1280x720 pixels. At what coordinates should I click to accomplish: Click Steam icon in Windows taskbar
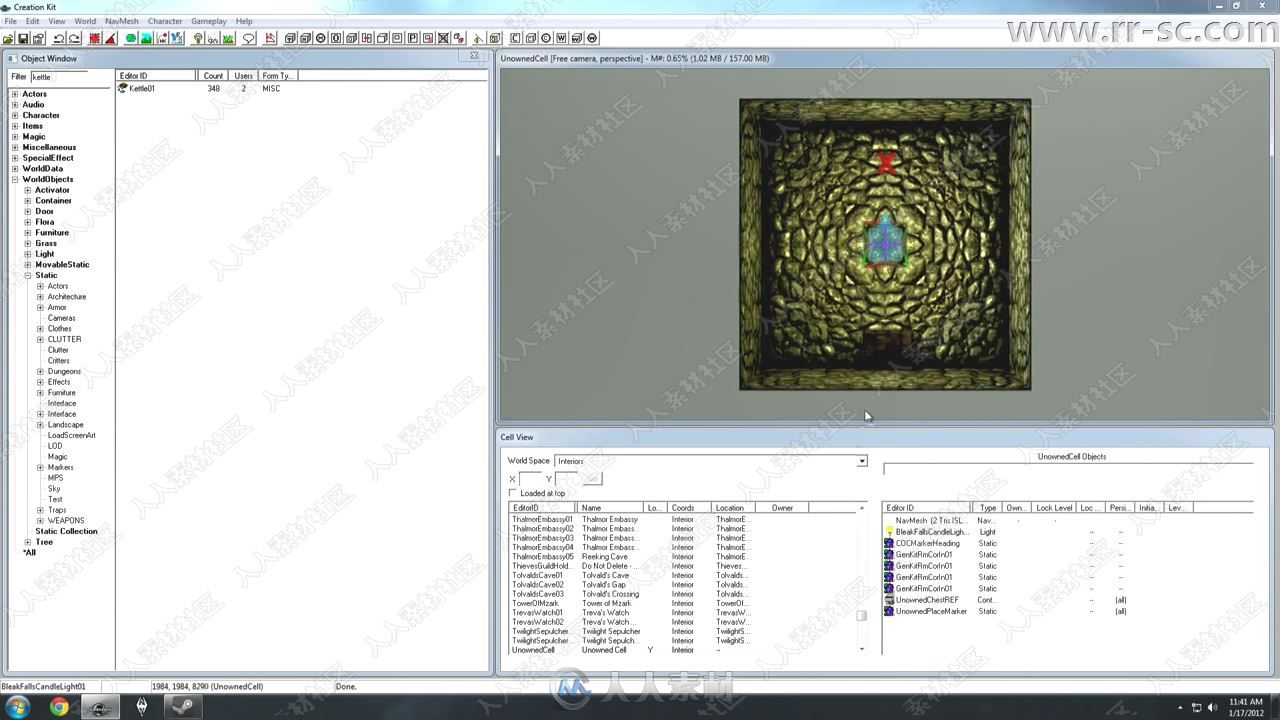tap(182, 707)
